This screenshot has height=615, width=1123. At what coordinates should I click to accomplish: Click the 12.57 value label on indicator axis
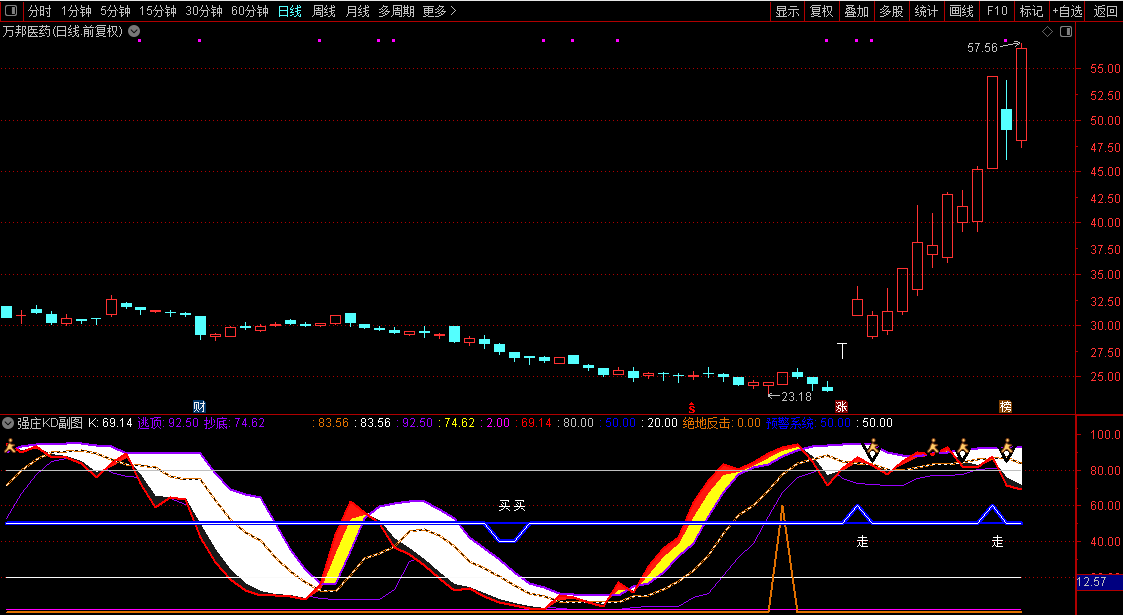coord(1099,582)
